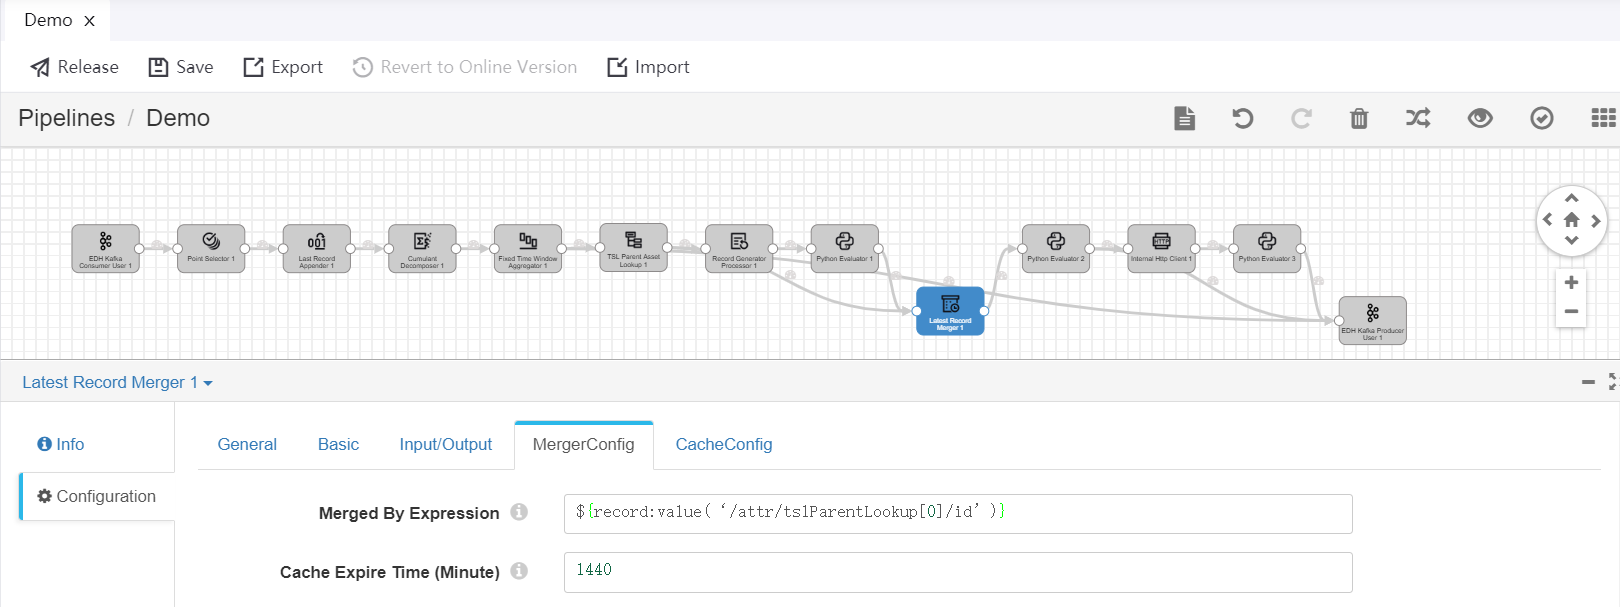The width and height of the screenshot is (1620, 607).
Task: Click the Pipelines breadcrumb link
Action: tap(67, 118)
